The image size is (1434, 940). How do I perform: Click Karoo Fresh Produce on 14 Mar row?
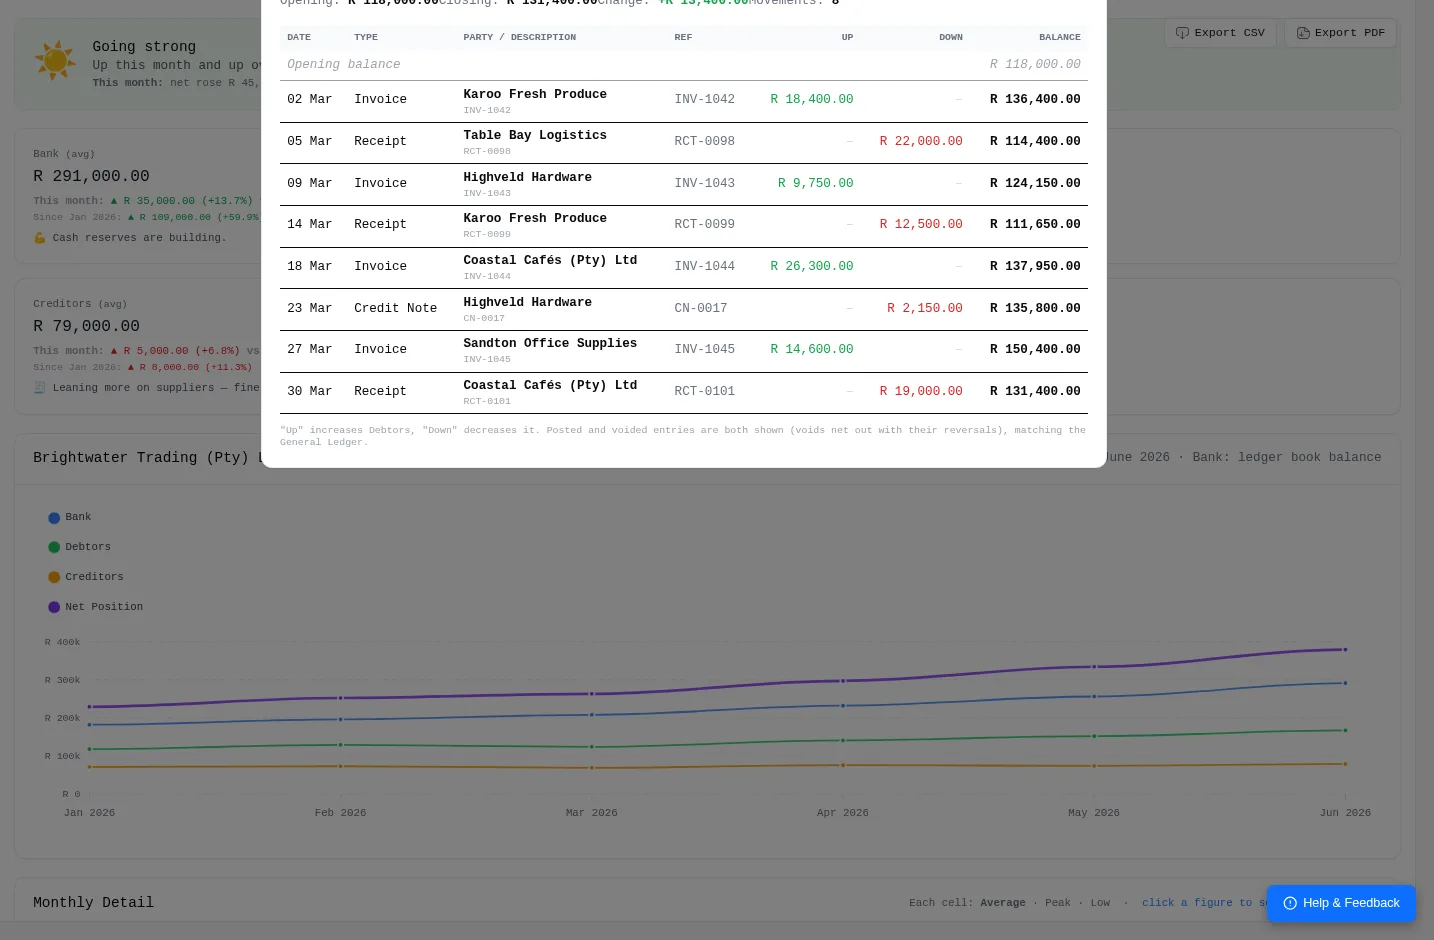535,219
